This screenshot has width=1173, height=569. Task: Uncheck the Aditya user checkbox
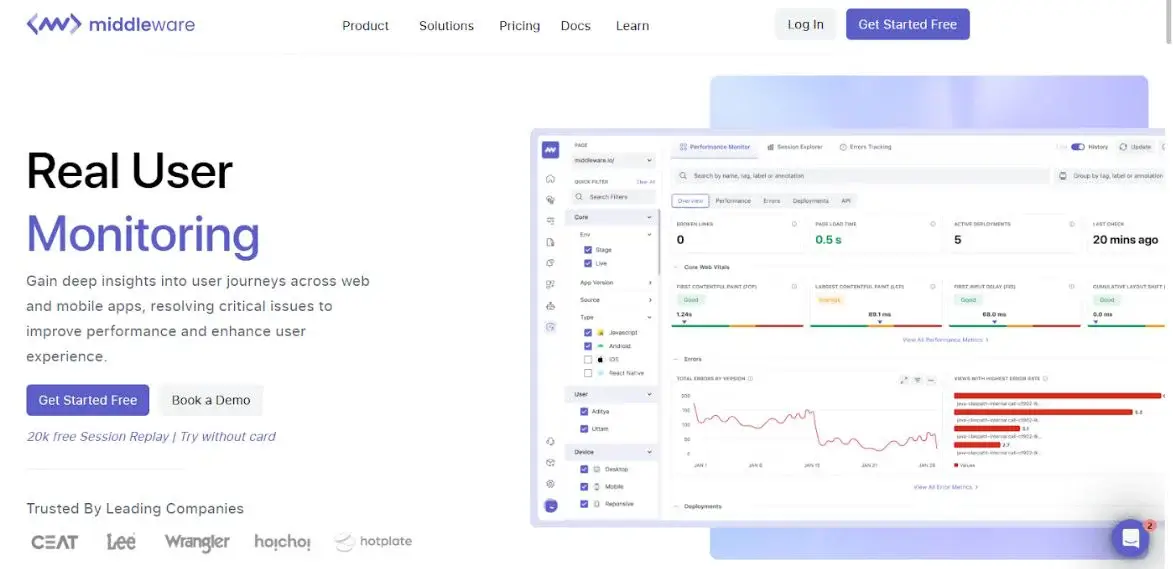[584, 411]
